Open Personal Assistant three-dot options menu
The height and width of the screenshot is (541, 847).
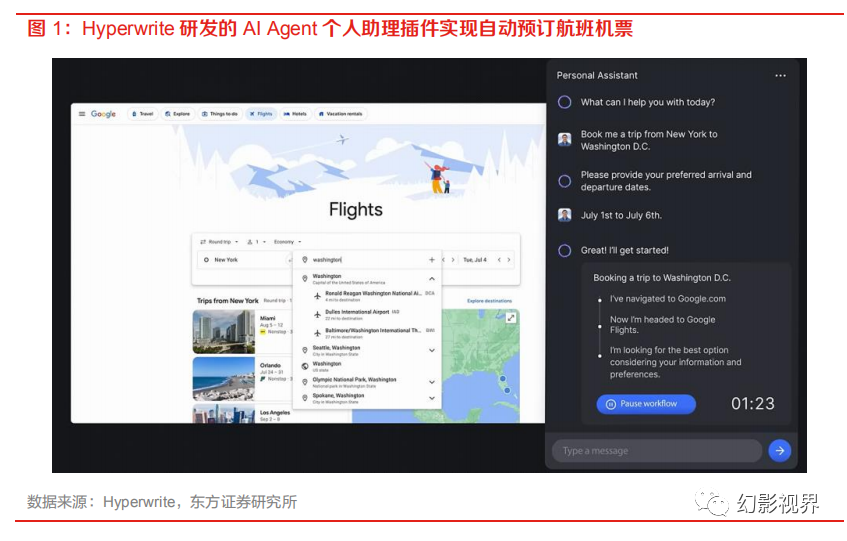point(780,76)
